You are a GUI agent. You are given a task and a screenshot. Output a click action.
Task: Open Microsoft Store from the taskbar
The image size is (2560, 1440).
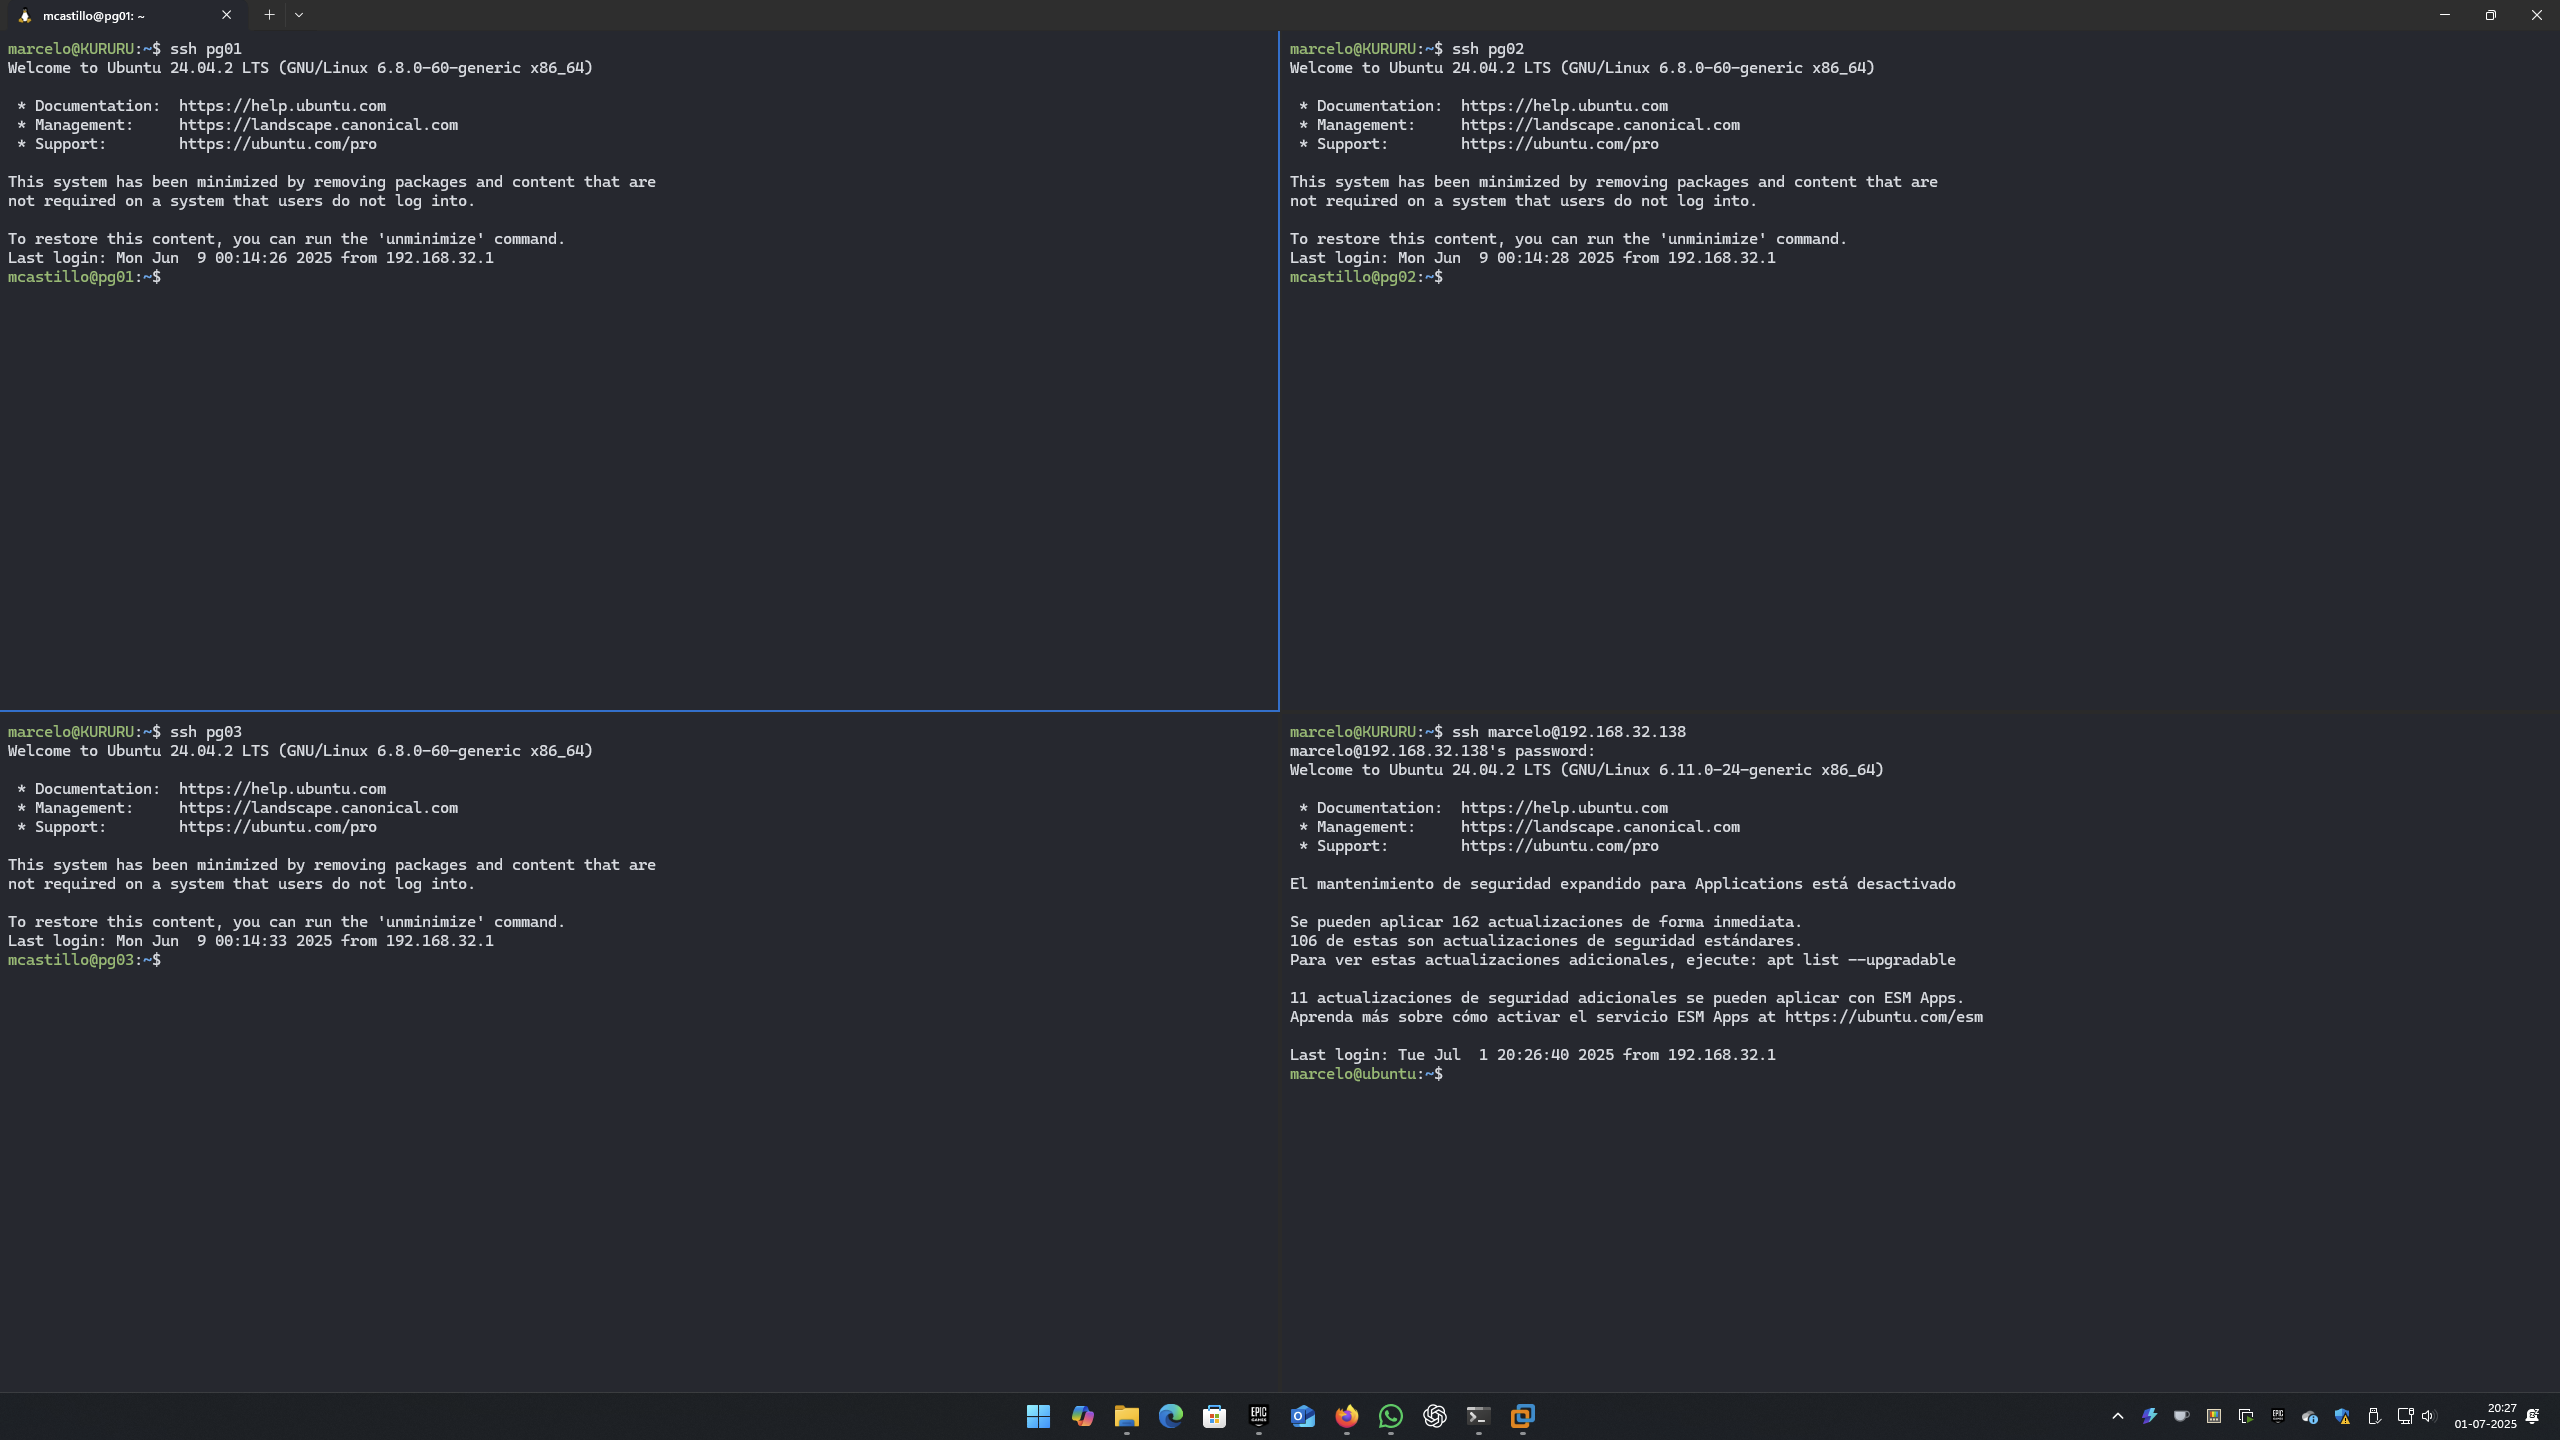click(x=1214, y=1416)
